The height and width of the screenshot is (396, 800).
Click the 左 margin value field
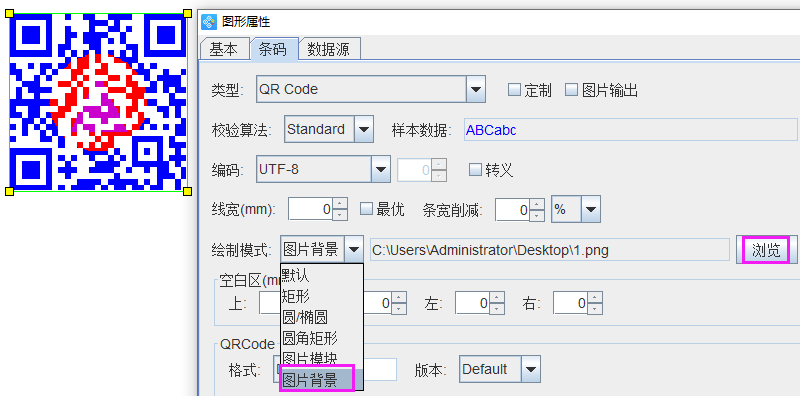coord(473,303)
